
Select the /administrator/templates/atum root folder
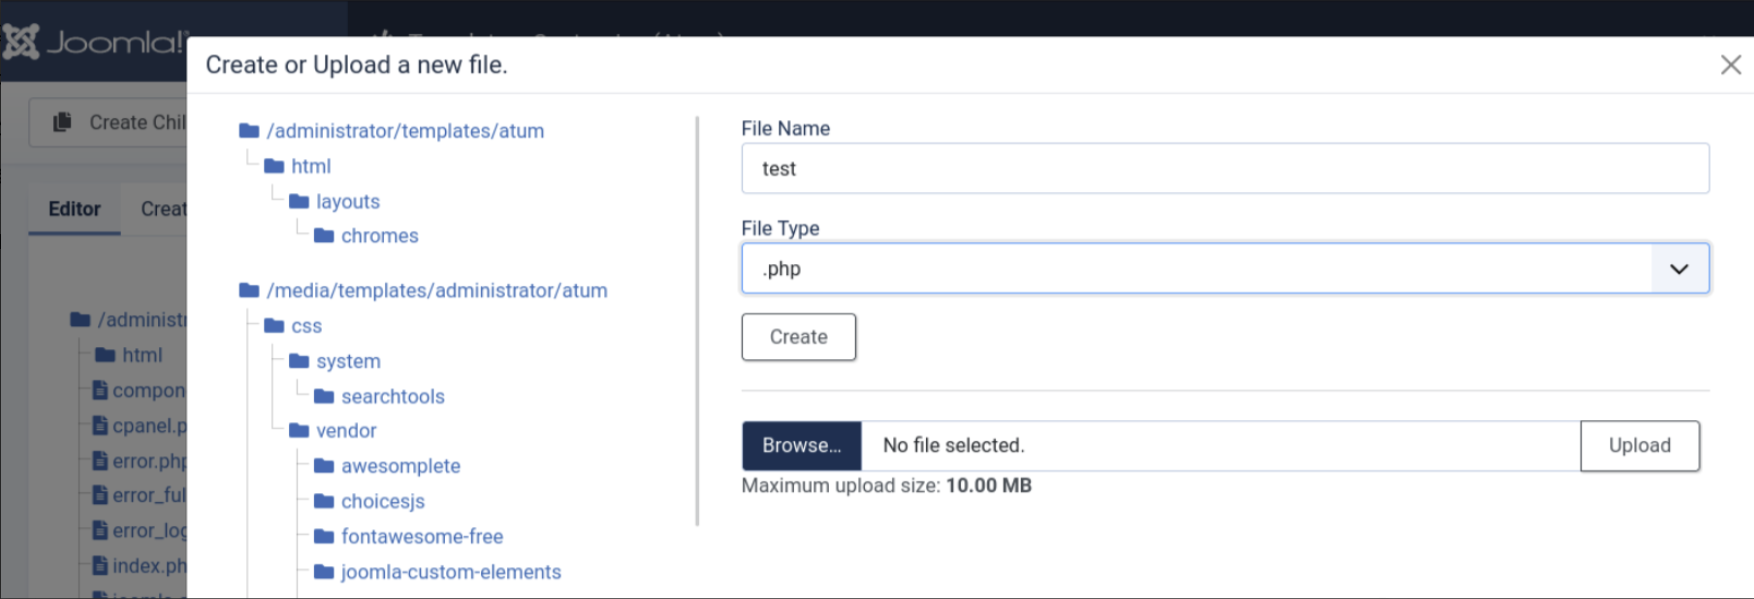pyautogui.click(x=405, y=131)
